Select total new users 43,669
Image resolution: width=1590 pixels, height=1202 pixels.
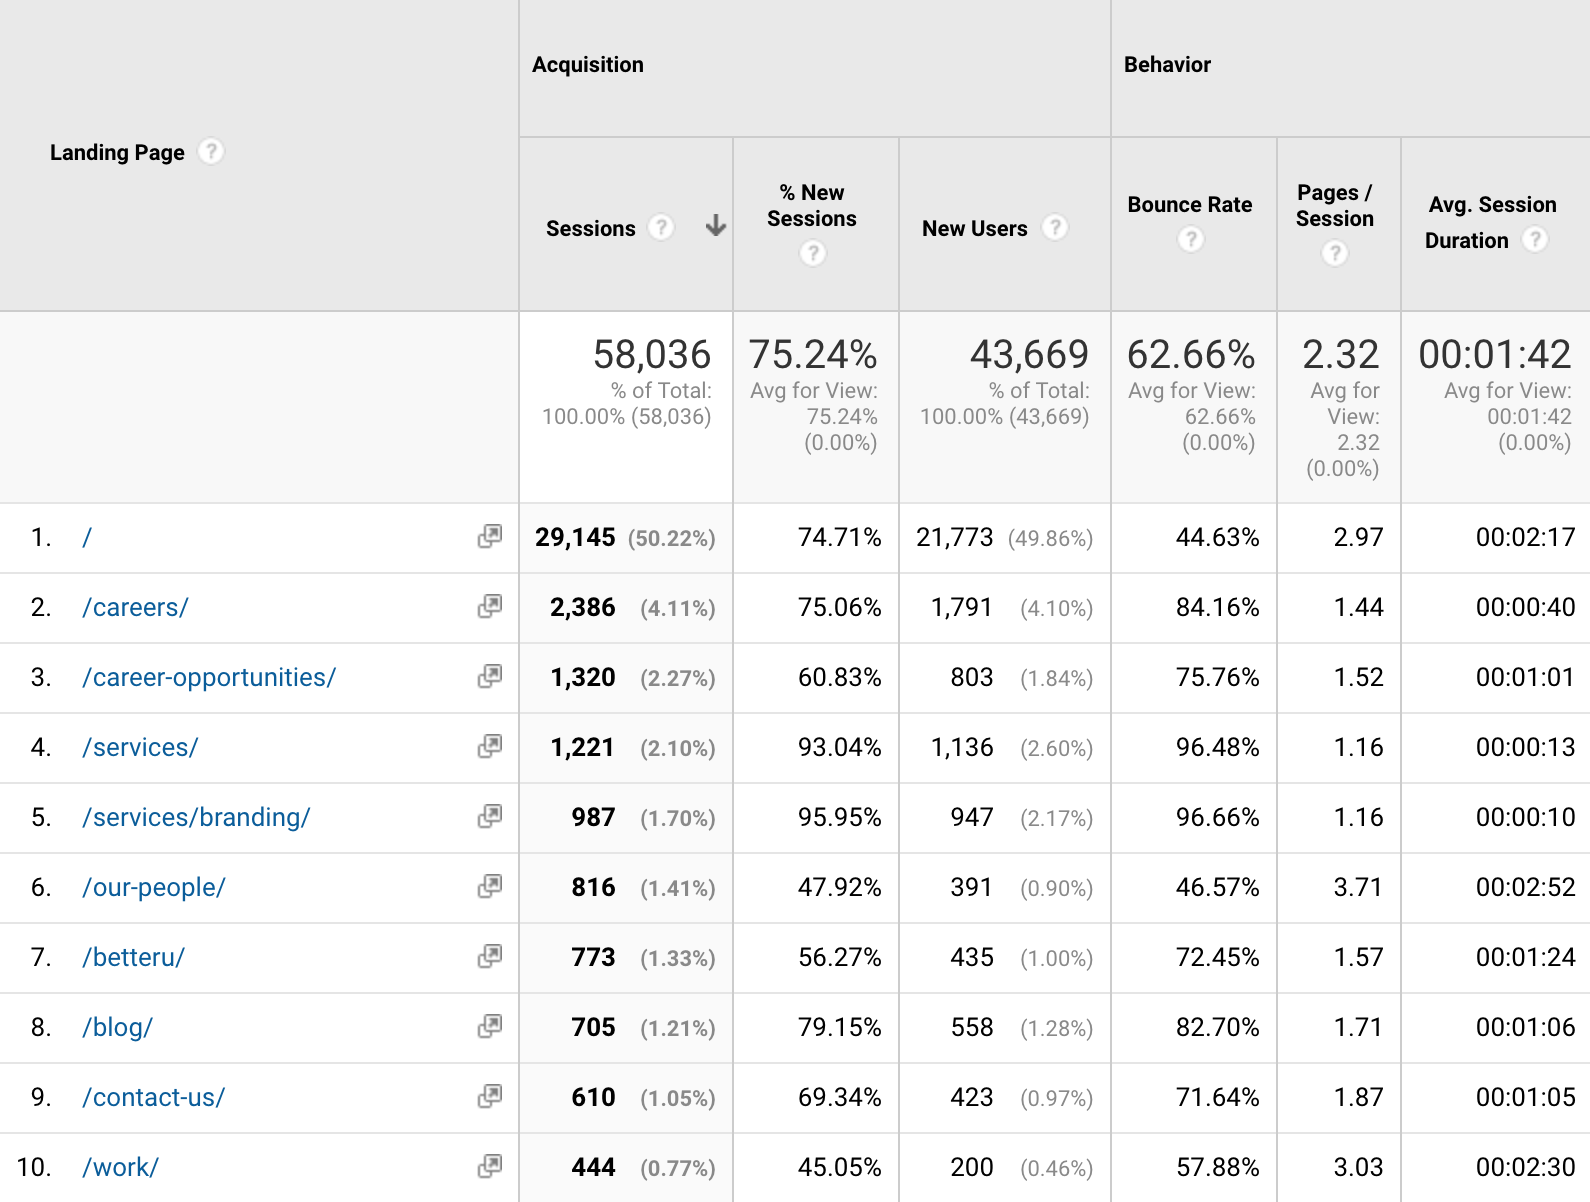(x=1029, y=354)
